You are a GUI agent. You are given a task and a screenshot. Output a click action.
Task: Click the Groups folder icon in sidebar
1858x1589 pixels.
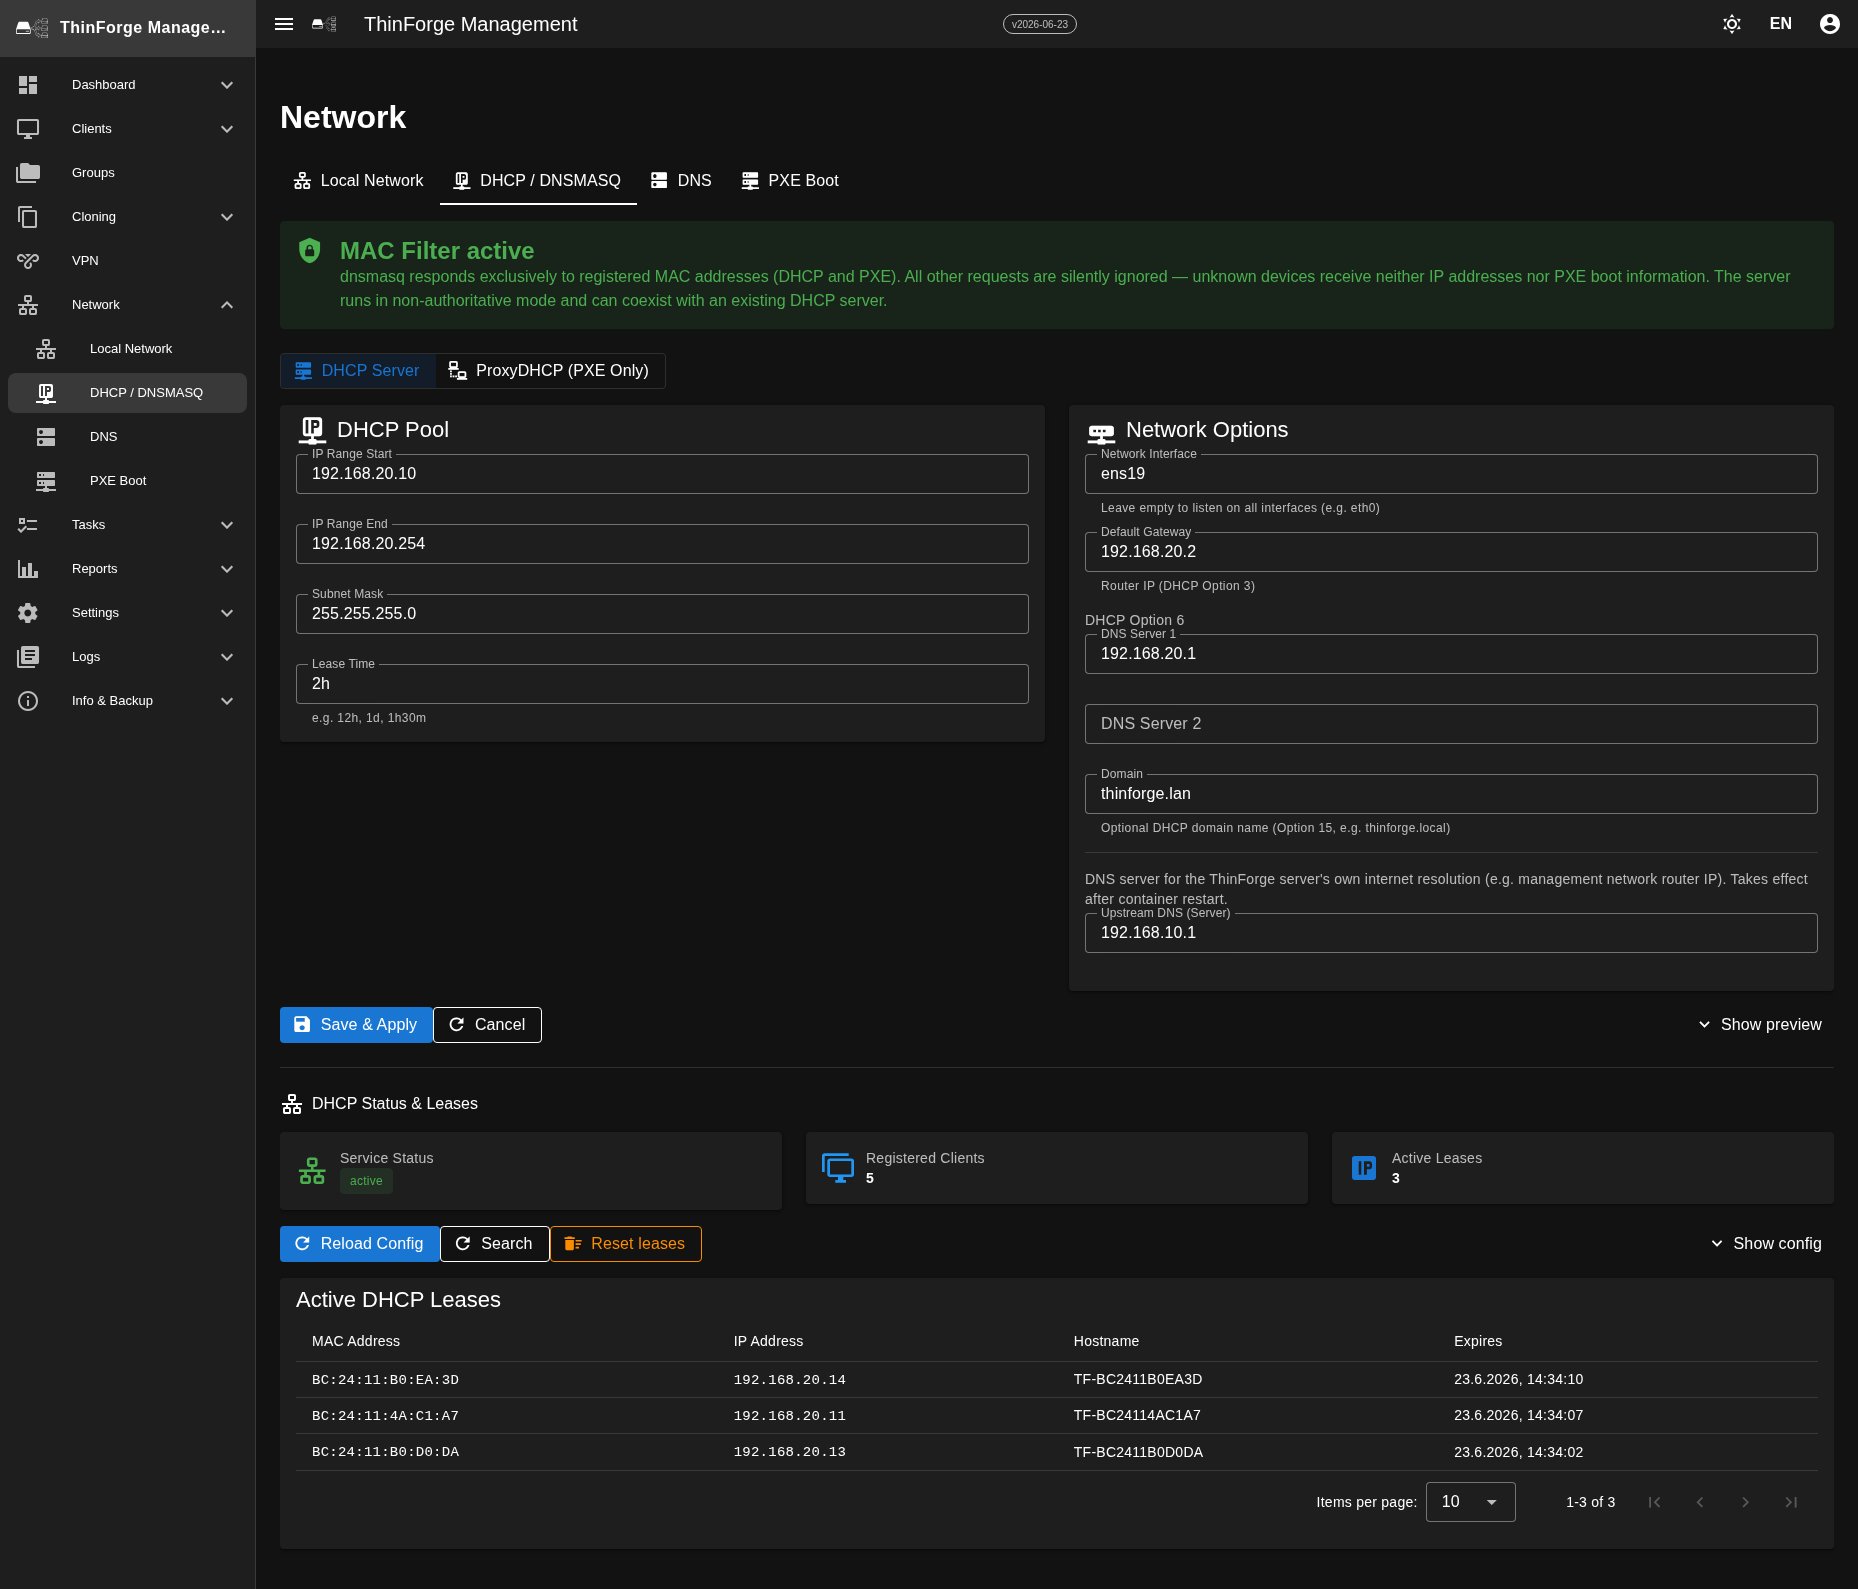point(28,173)
